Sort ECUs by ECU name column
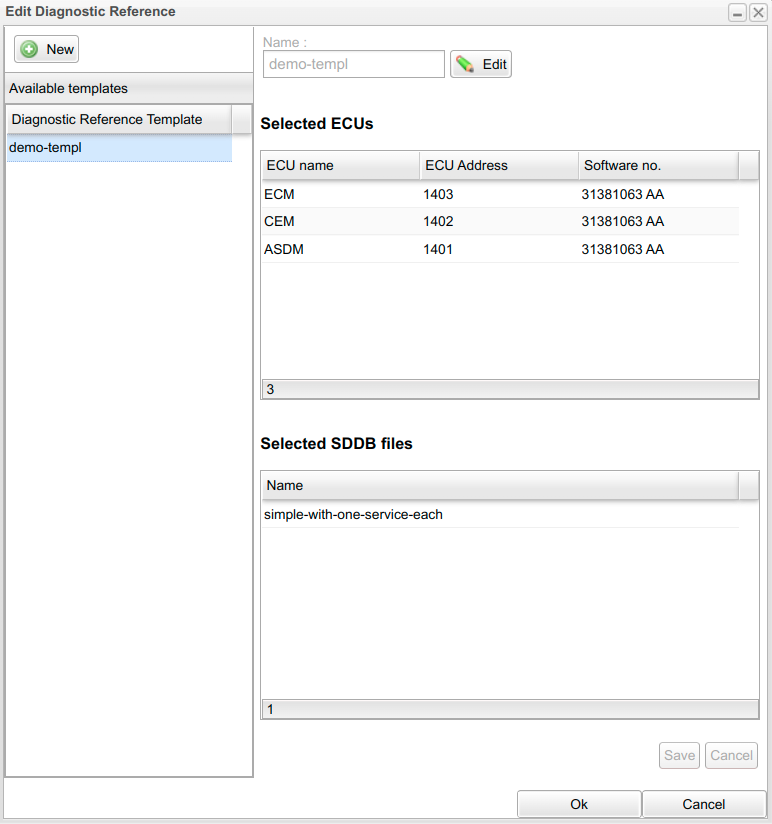The width and height of the screenshot is (772, 824). tap(340, 165)
